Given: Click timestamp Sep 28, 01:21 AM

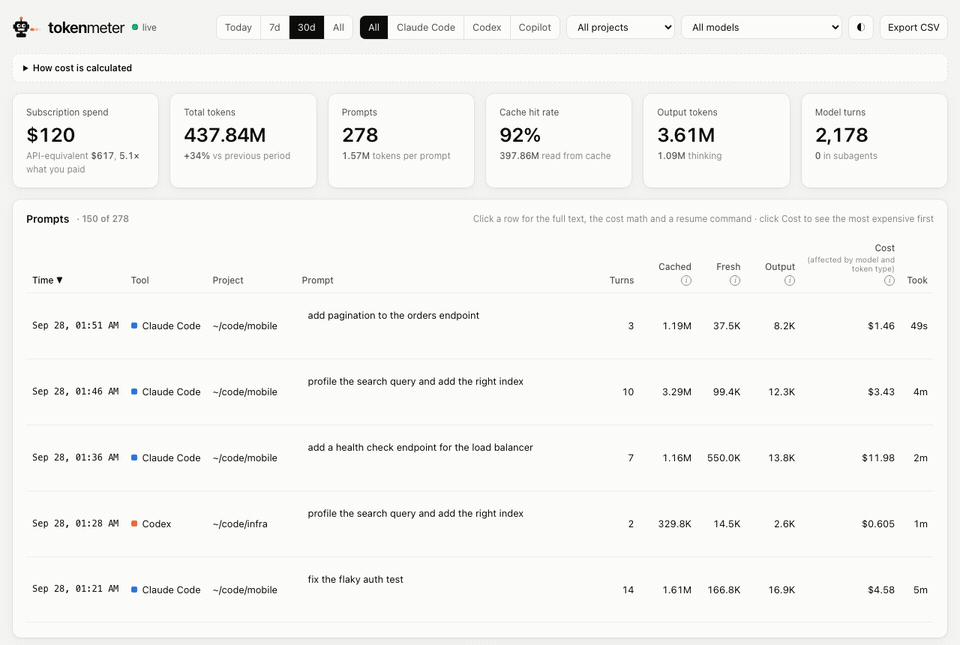Looking at the screenshot, I should click(75, 590).
